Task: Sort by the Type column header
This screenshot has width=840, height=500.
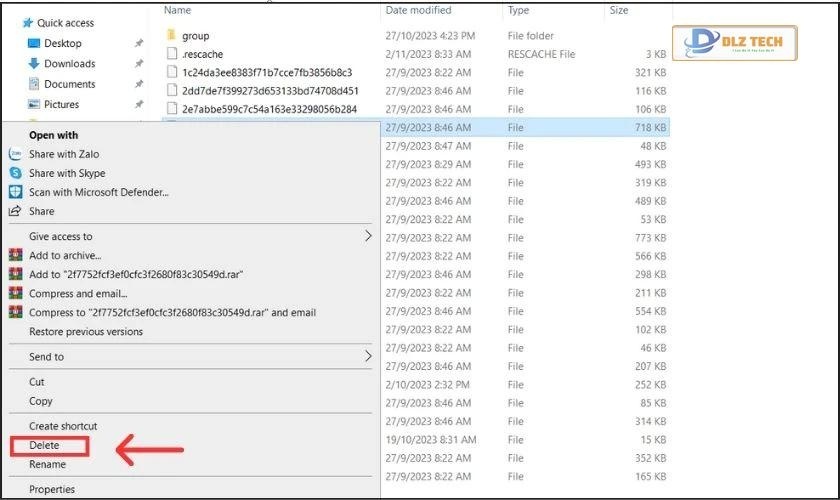Action: [x=518, y=10]
